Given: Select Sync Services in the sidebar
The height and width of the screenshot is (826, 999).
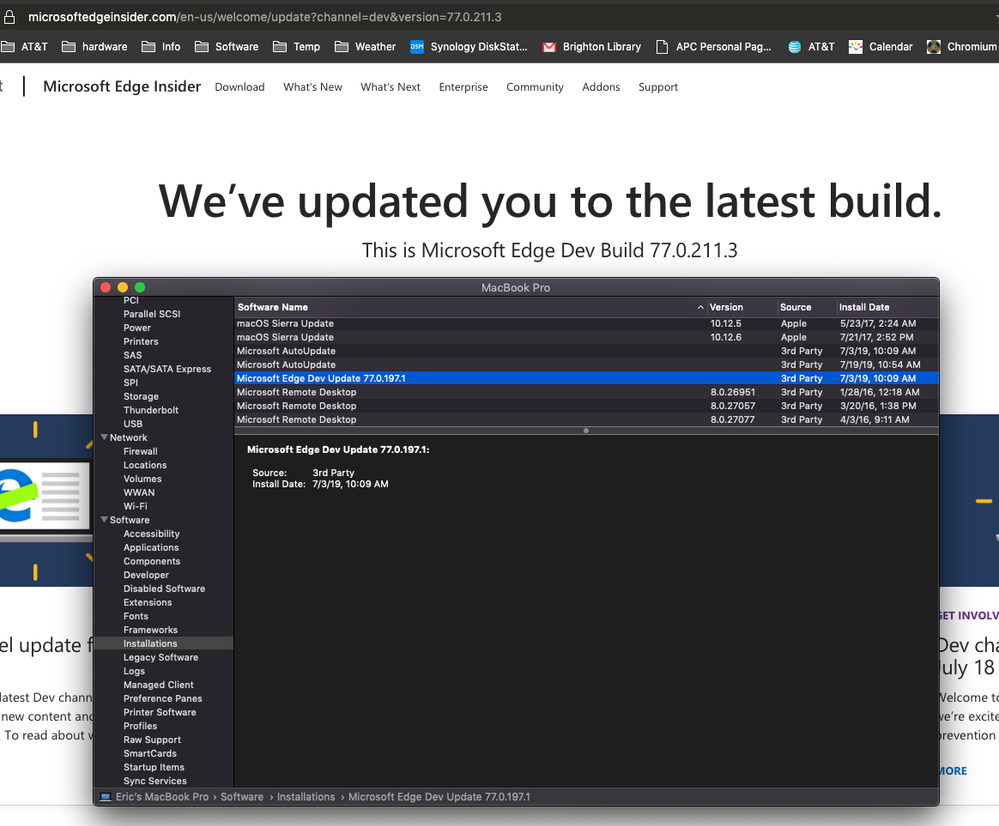Looking at the screenshot, I should point(155,780).
